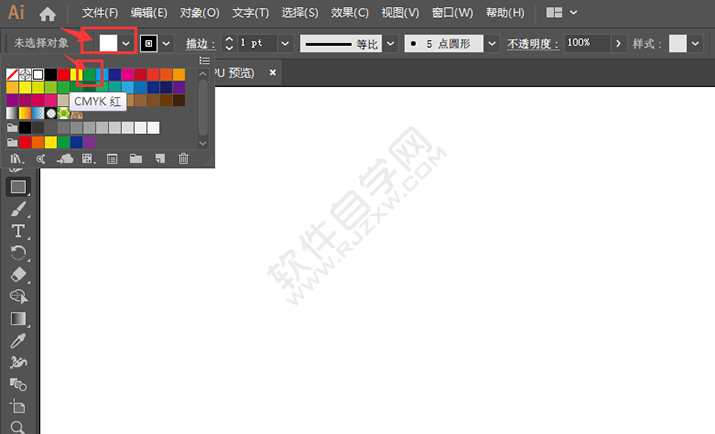Click the opacity 100% input field

pyautogui.click(x=587, y=44)
